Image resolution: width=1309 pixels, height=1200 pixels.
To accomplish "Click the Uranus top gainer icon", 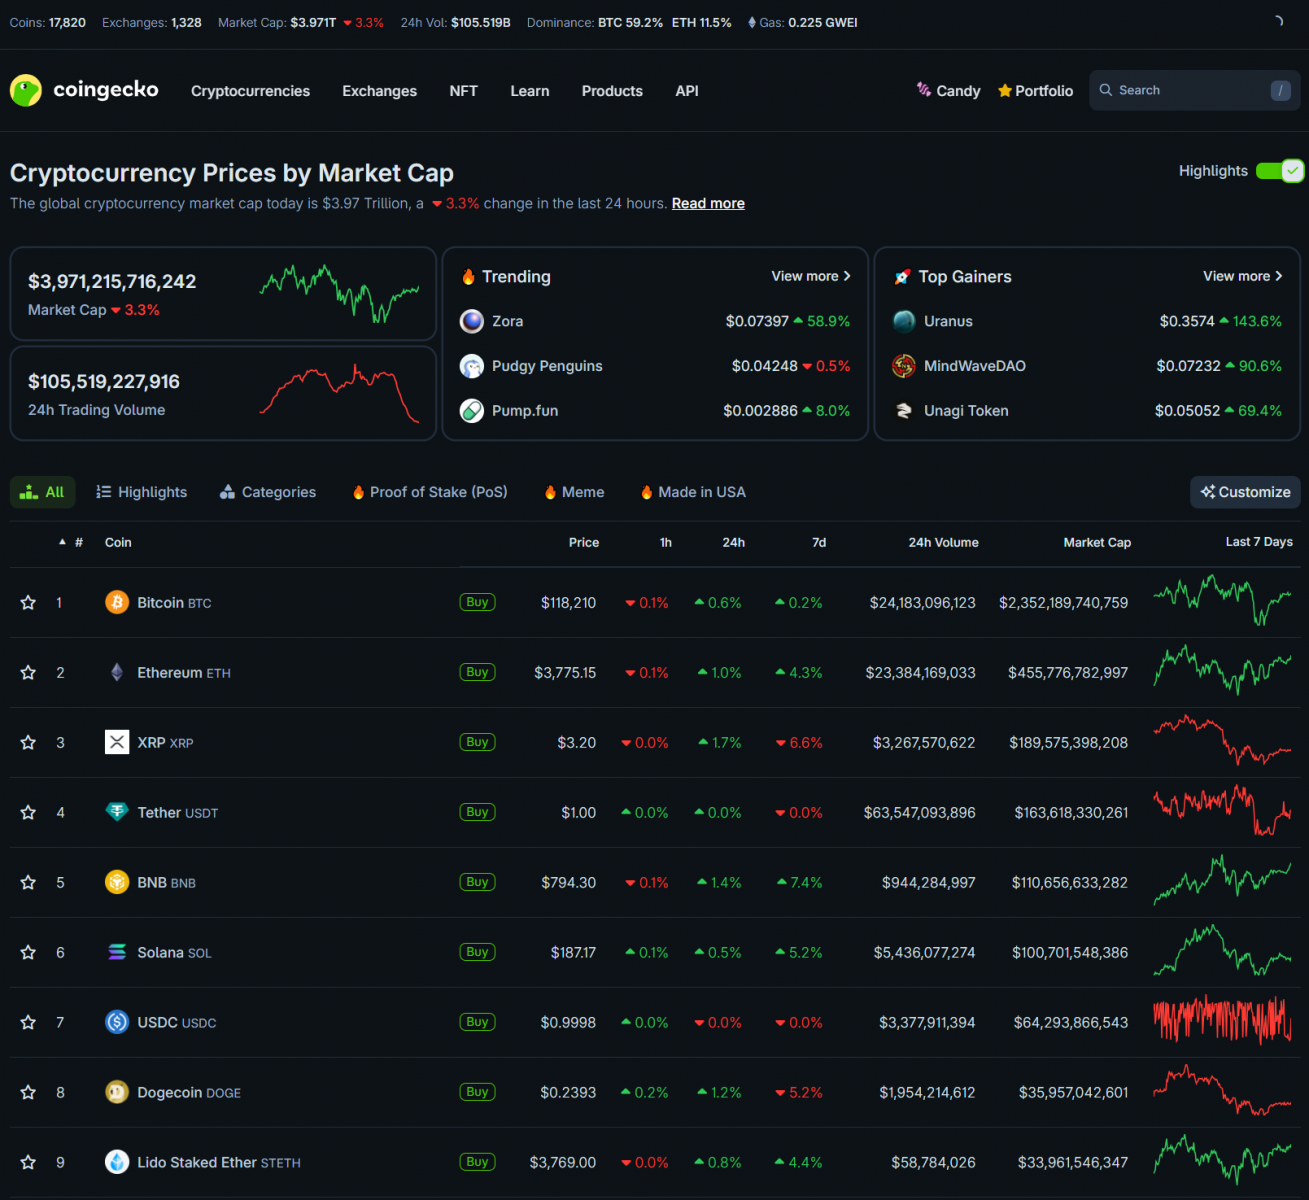I will point(904,321).
